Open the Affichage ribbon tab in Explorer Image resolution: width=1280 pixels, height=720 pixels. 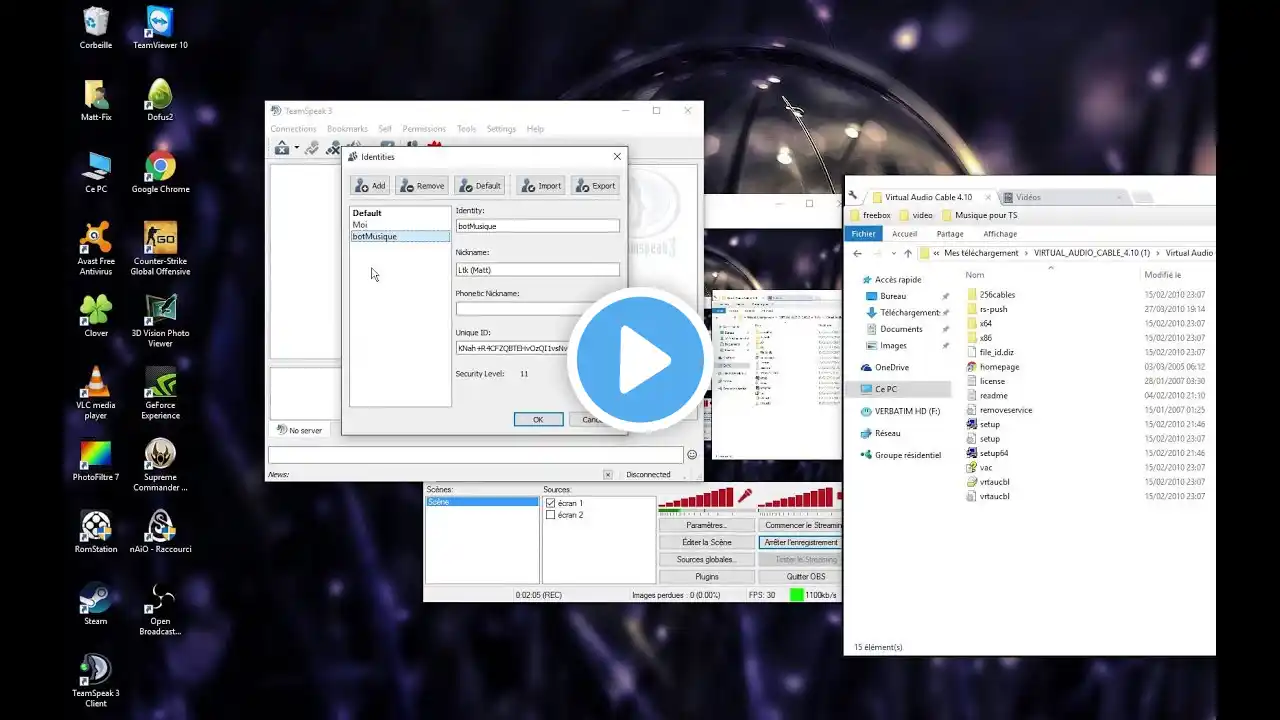tap(1000, 234)
